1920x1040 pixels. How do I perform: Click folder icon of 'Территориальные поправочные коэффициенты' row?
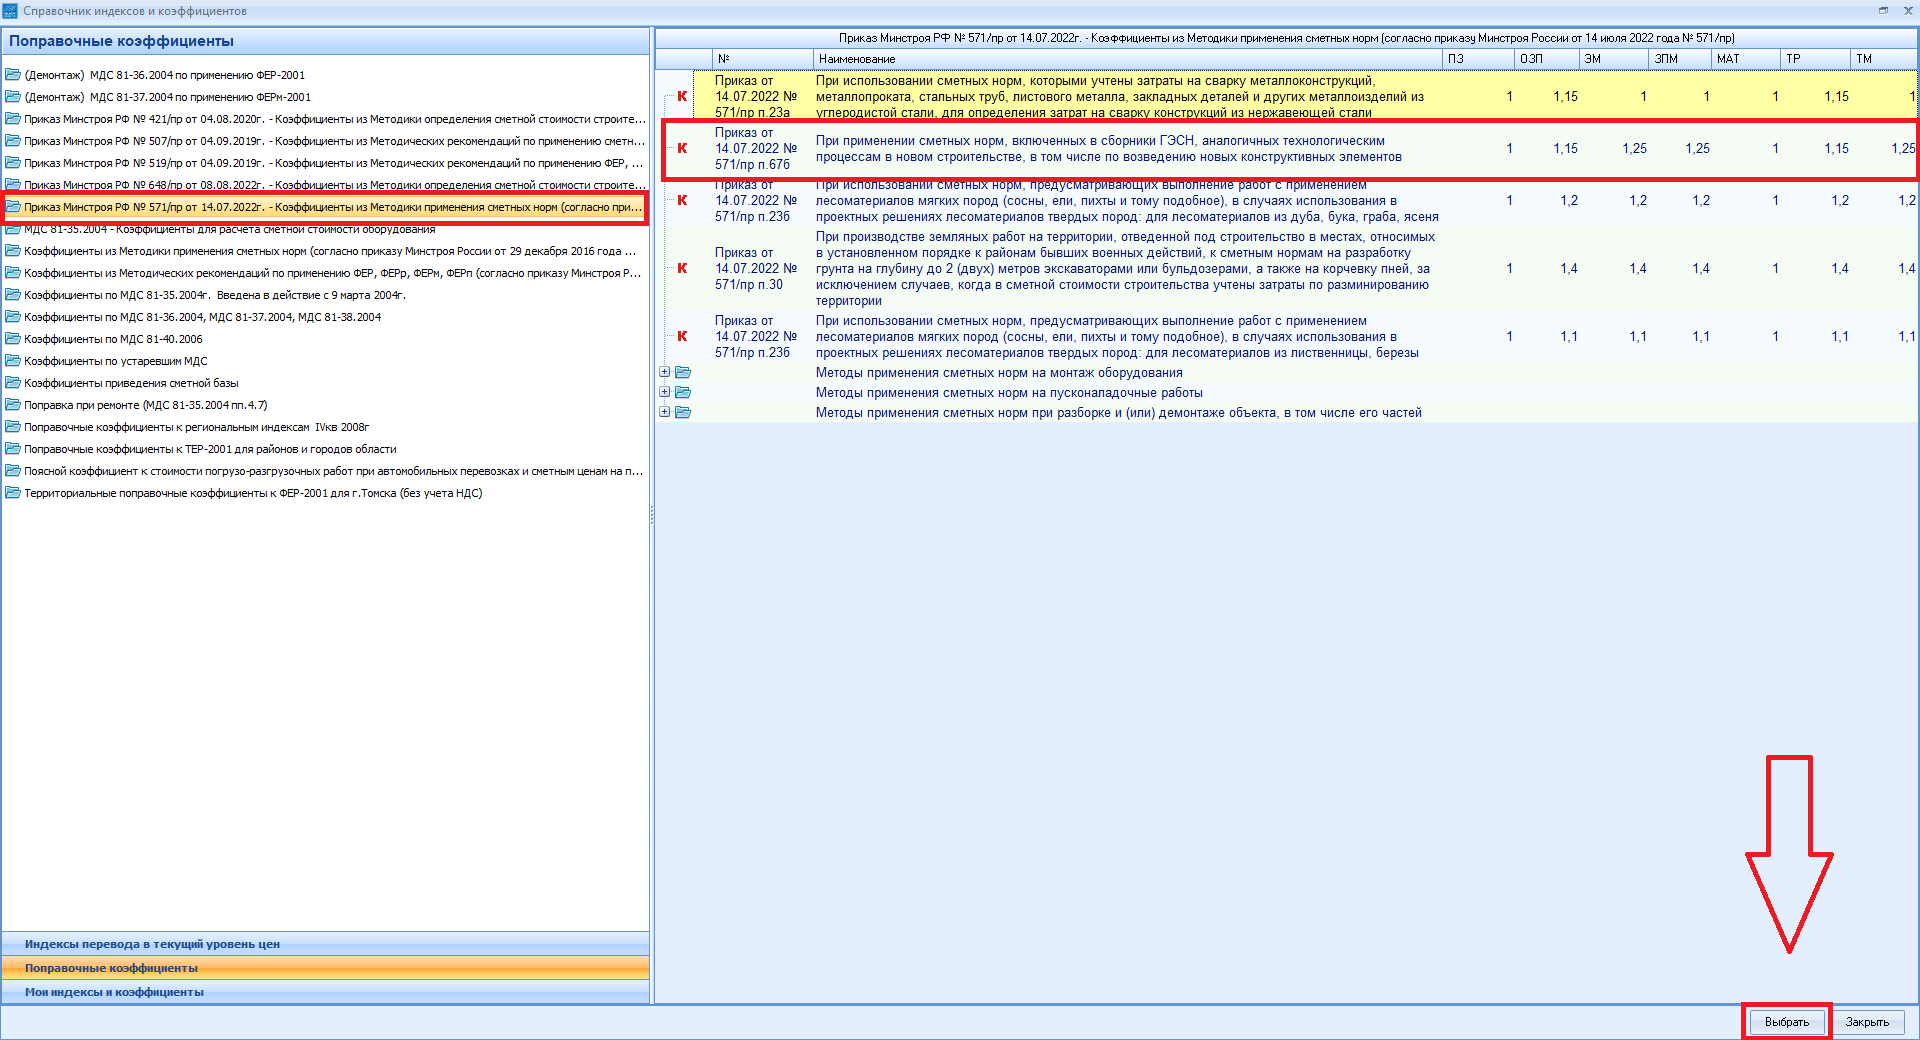click(13, 493)
